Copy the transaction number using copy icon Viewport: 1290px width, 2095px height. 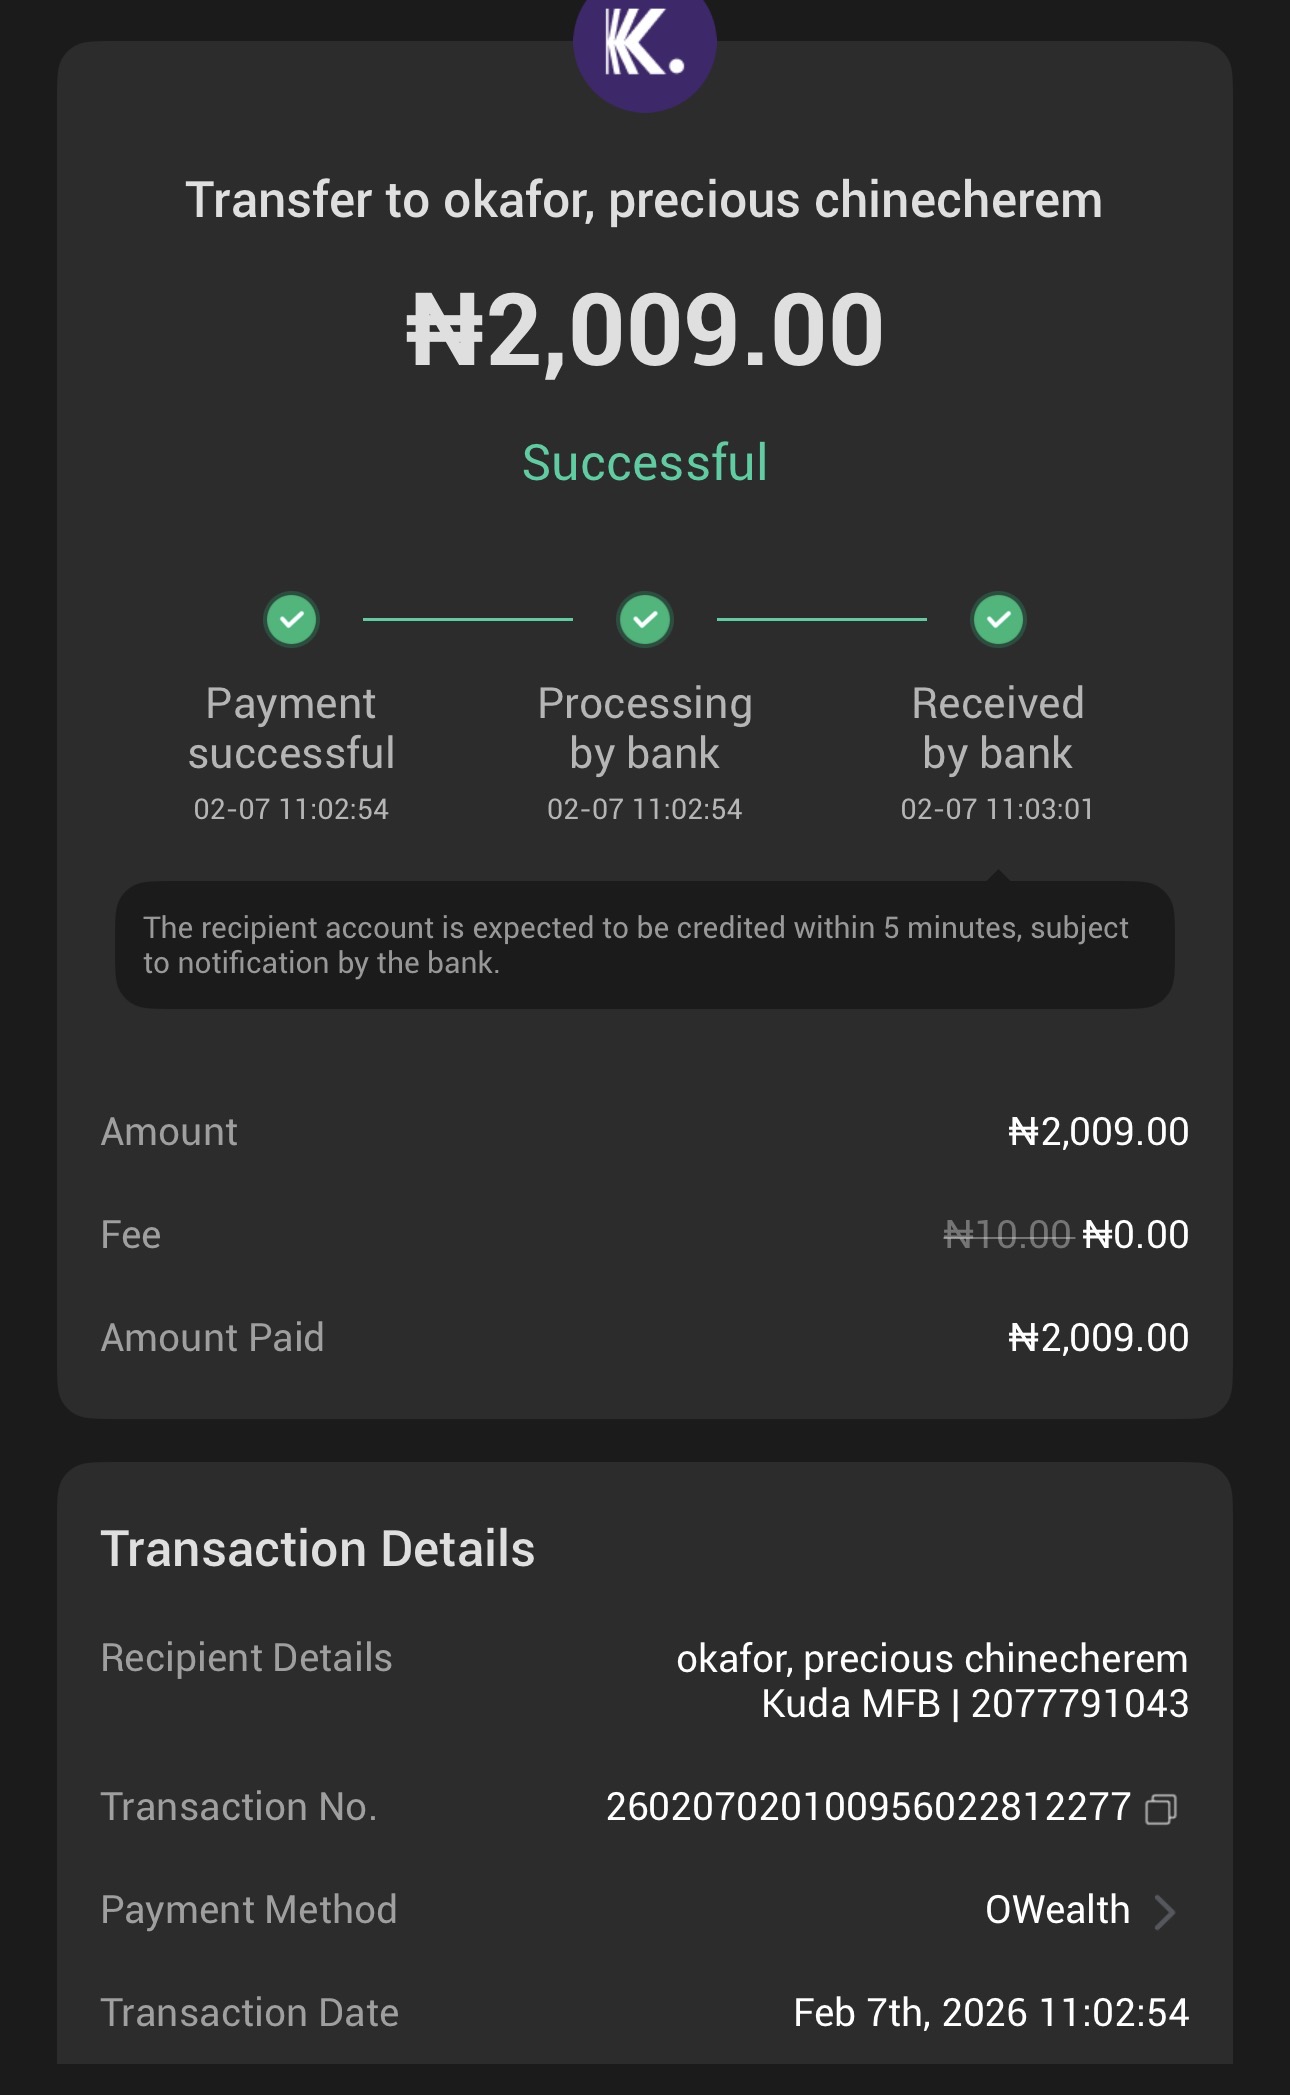1160,1809
